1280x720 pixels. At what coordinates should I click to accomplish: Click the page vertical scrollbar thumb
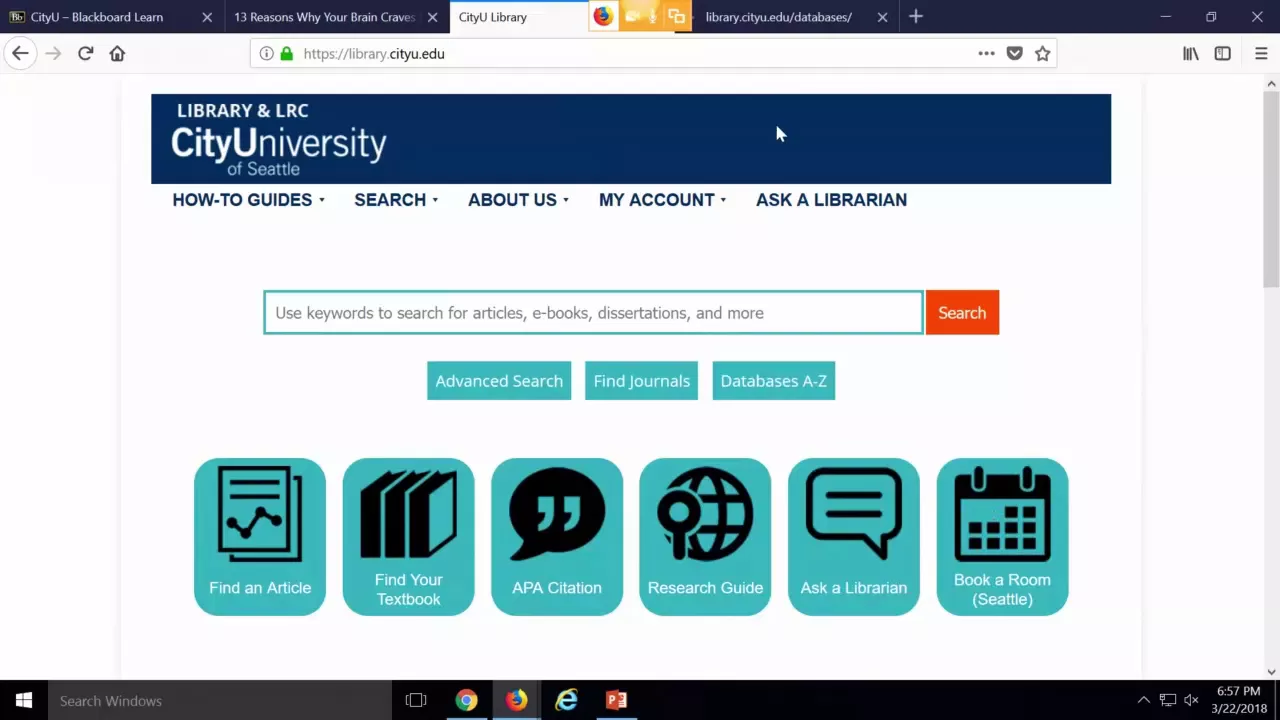point(1271,190)
